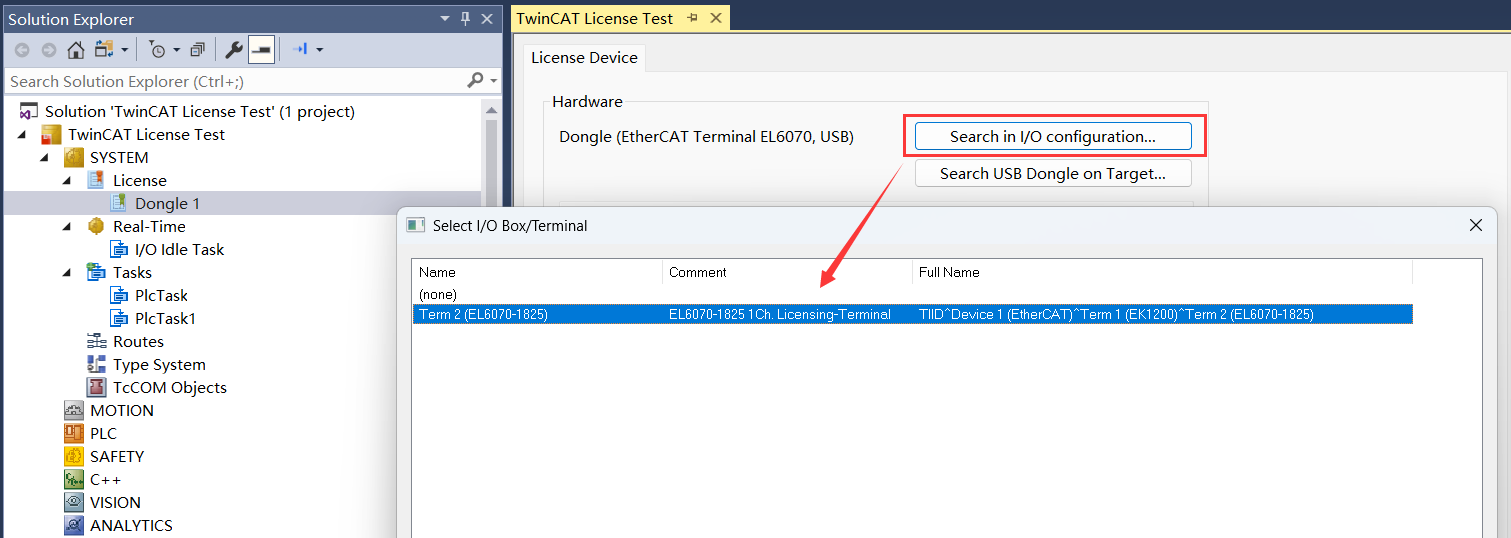Switch to the TwinCAT License Test document tab
The height and width of the screenshot is (538, 1511).
point(595,18)
